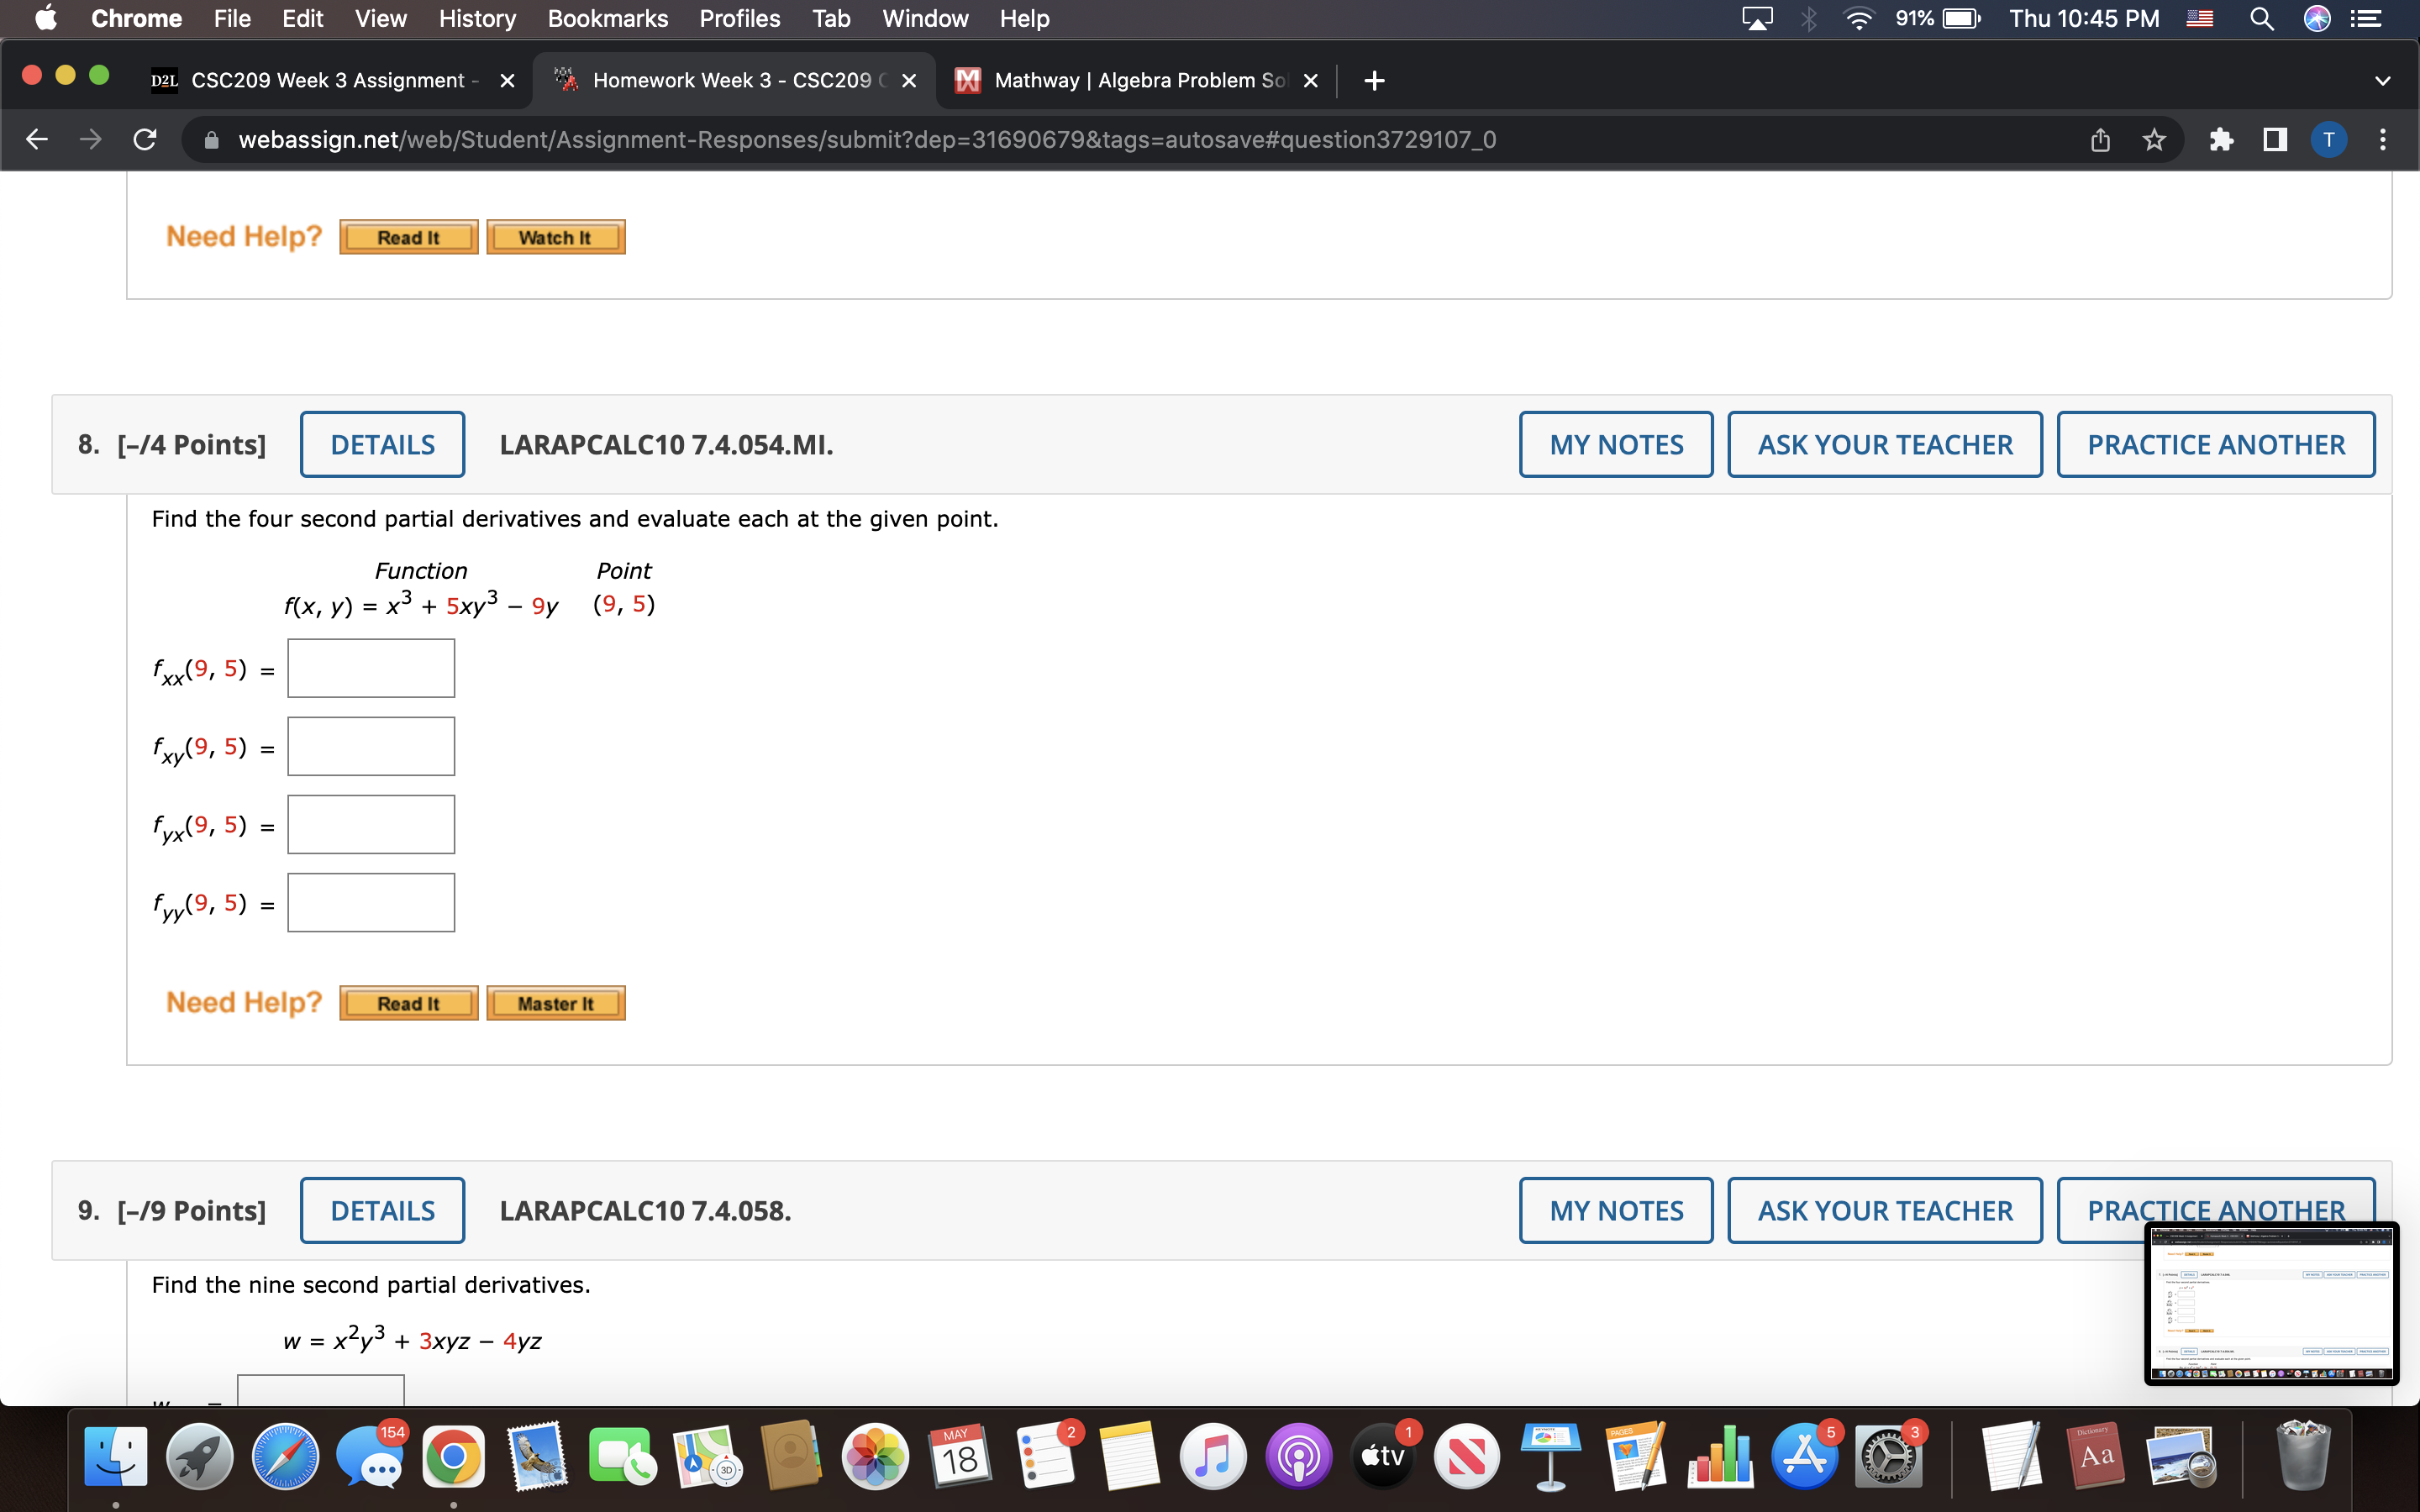
Task: Open the Bookmarks menu
Action: coord(608,18)
